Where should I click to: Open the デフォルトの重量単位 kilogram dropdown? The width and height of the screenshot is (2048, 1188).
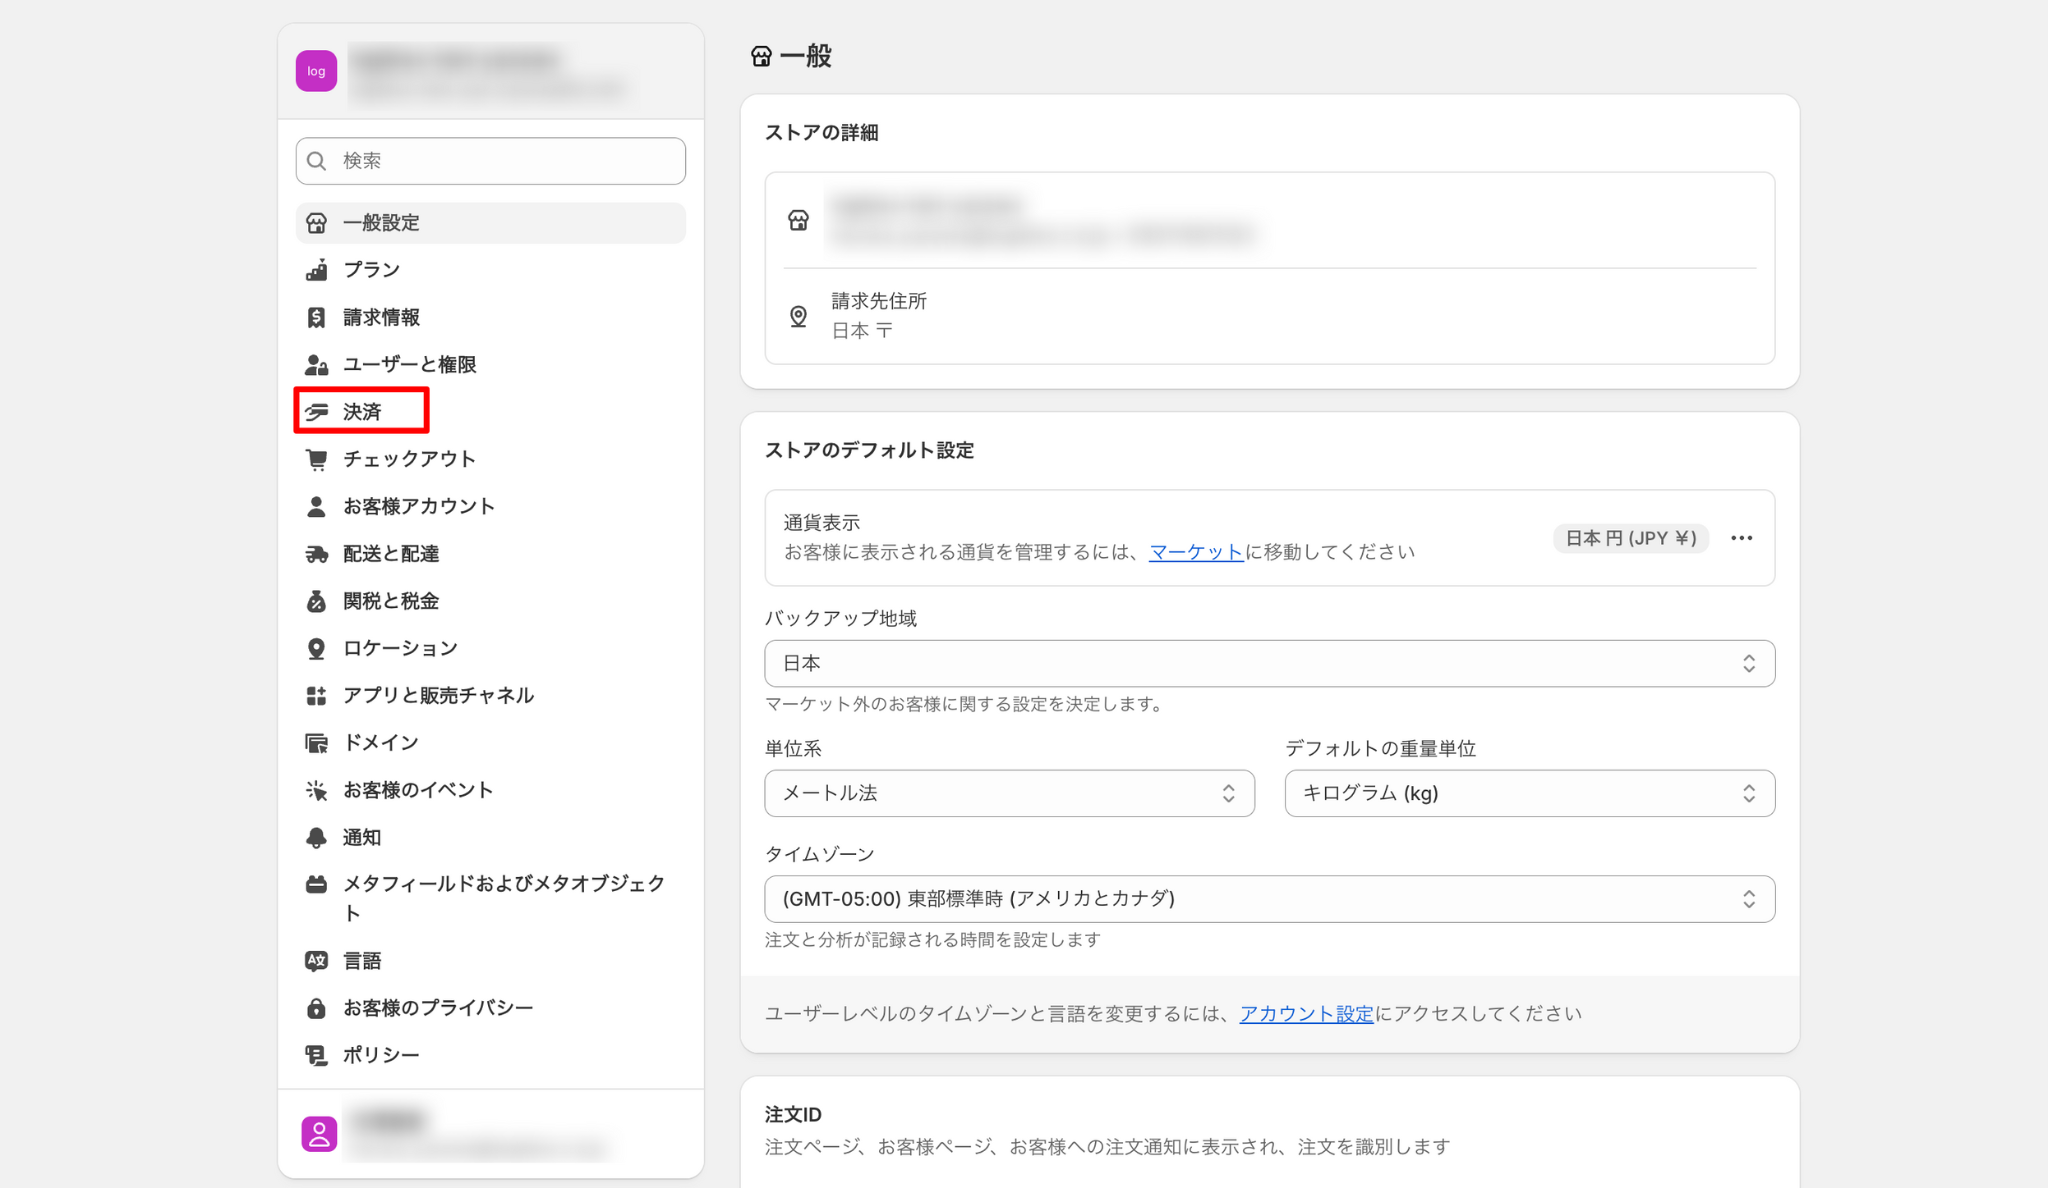click(x=1529, y=793)
